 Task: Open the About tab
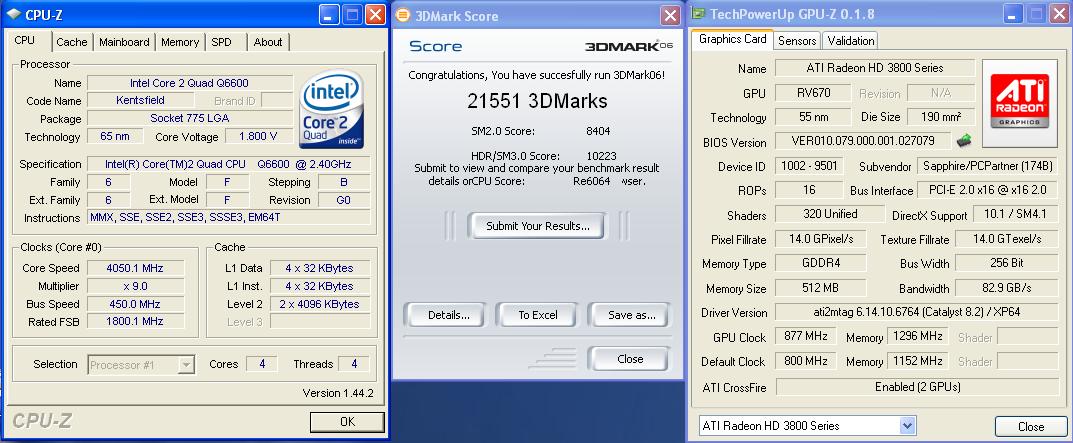coord(268,42)
